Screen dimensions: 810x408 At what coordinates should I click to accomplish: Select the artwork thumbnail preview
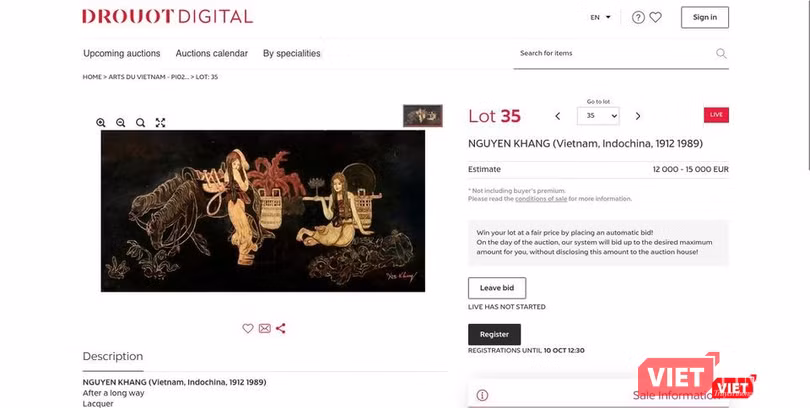click(423, 116)
